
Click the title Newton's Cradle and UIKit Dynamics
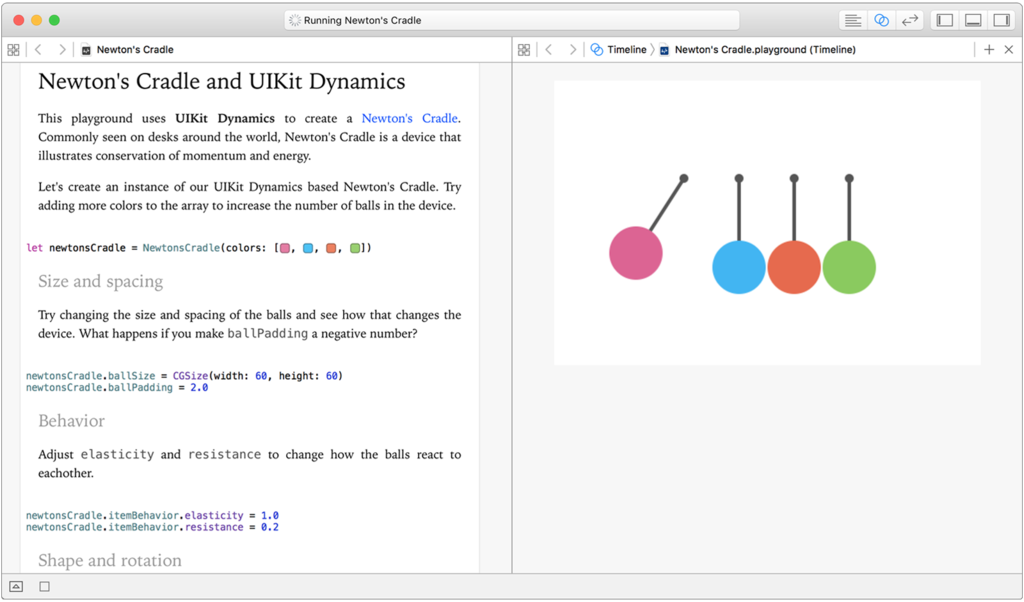point(221,82)
